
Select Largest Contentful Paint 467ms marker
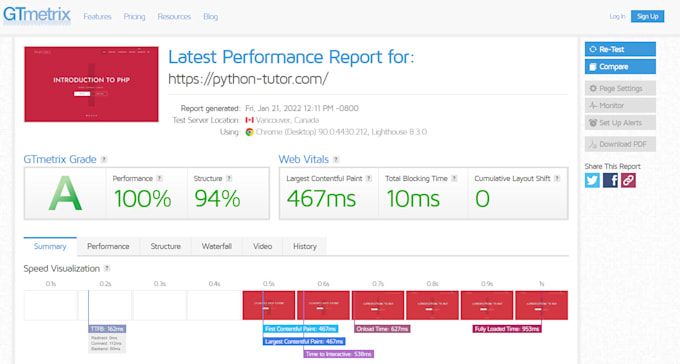[x=304, y=341]
